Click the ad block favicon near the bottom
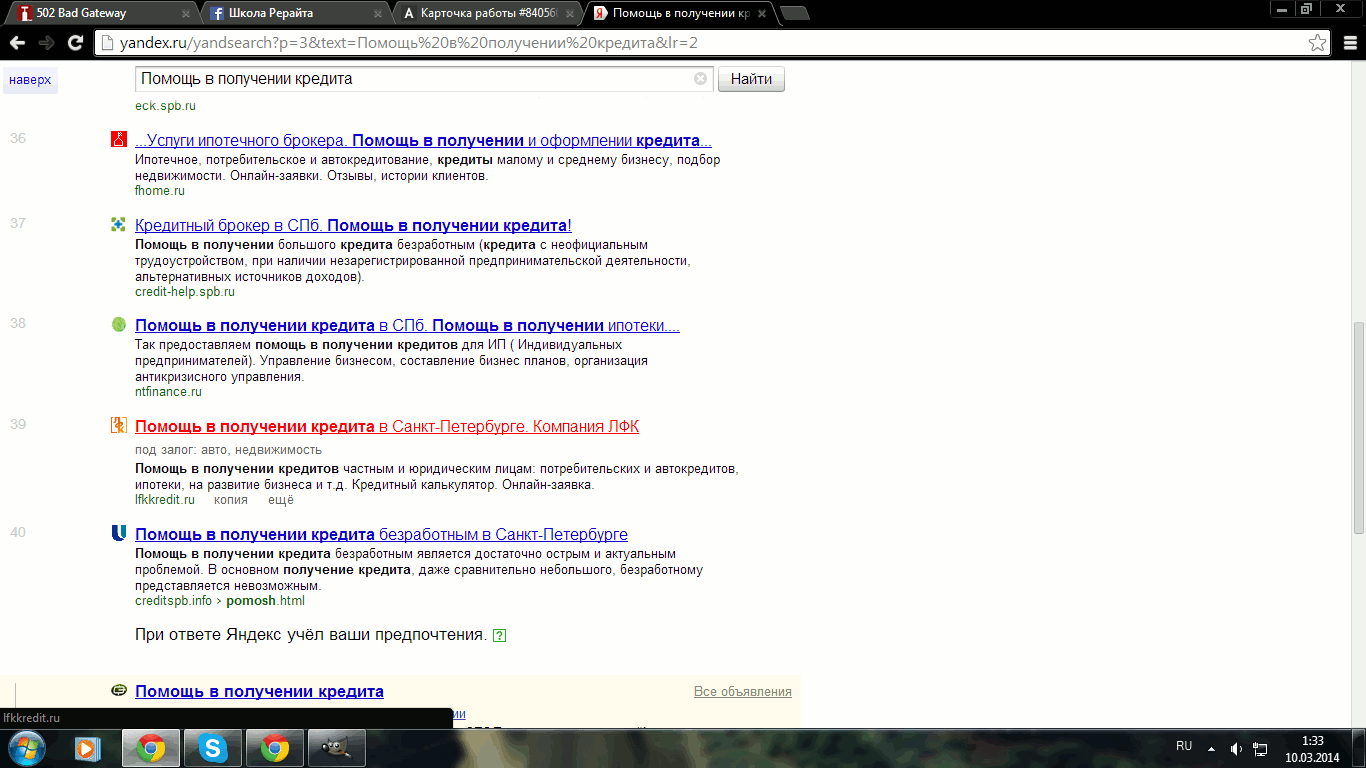This screenshot has width=1366, height=768. [119, 691]
